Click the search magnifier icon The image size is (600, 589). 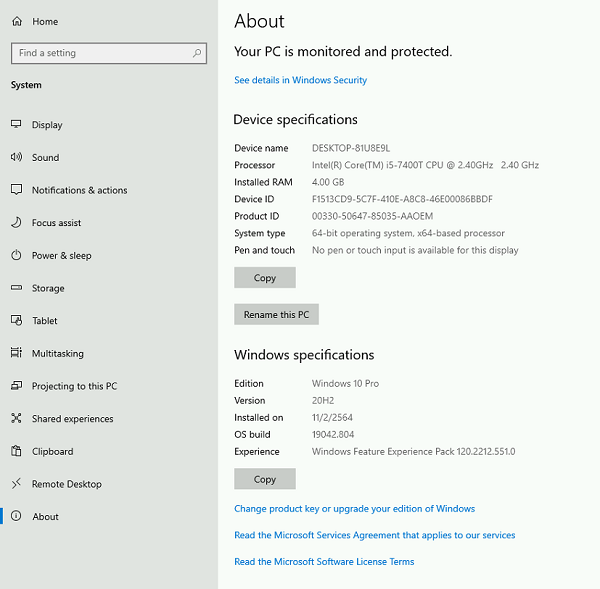(197, 53)
